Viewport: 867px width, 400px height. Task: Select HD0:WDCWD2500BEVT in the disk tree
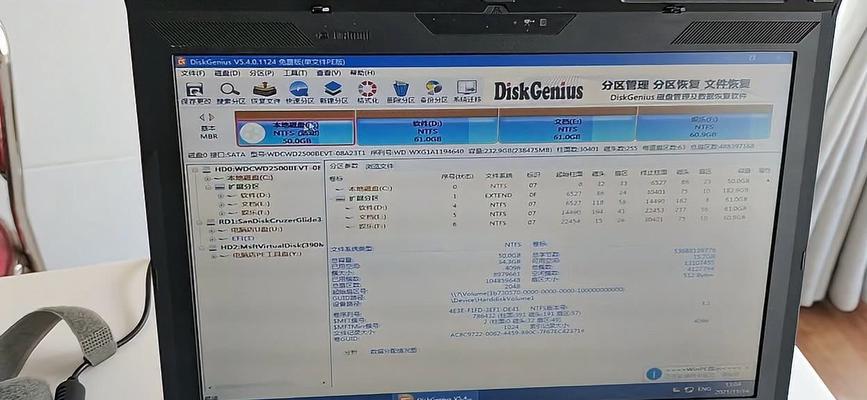pyautogui.click(x=270, y=168)
